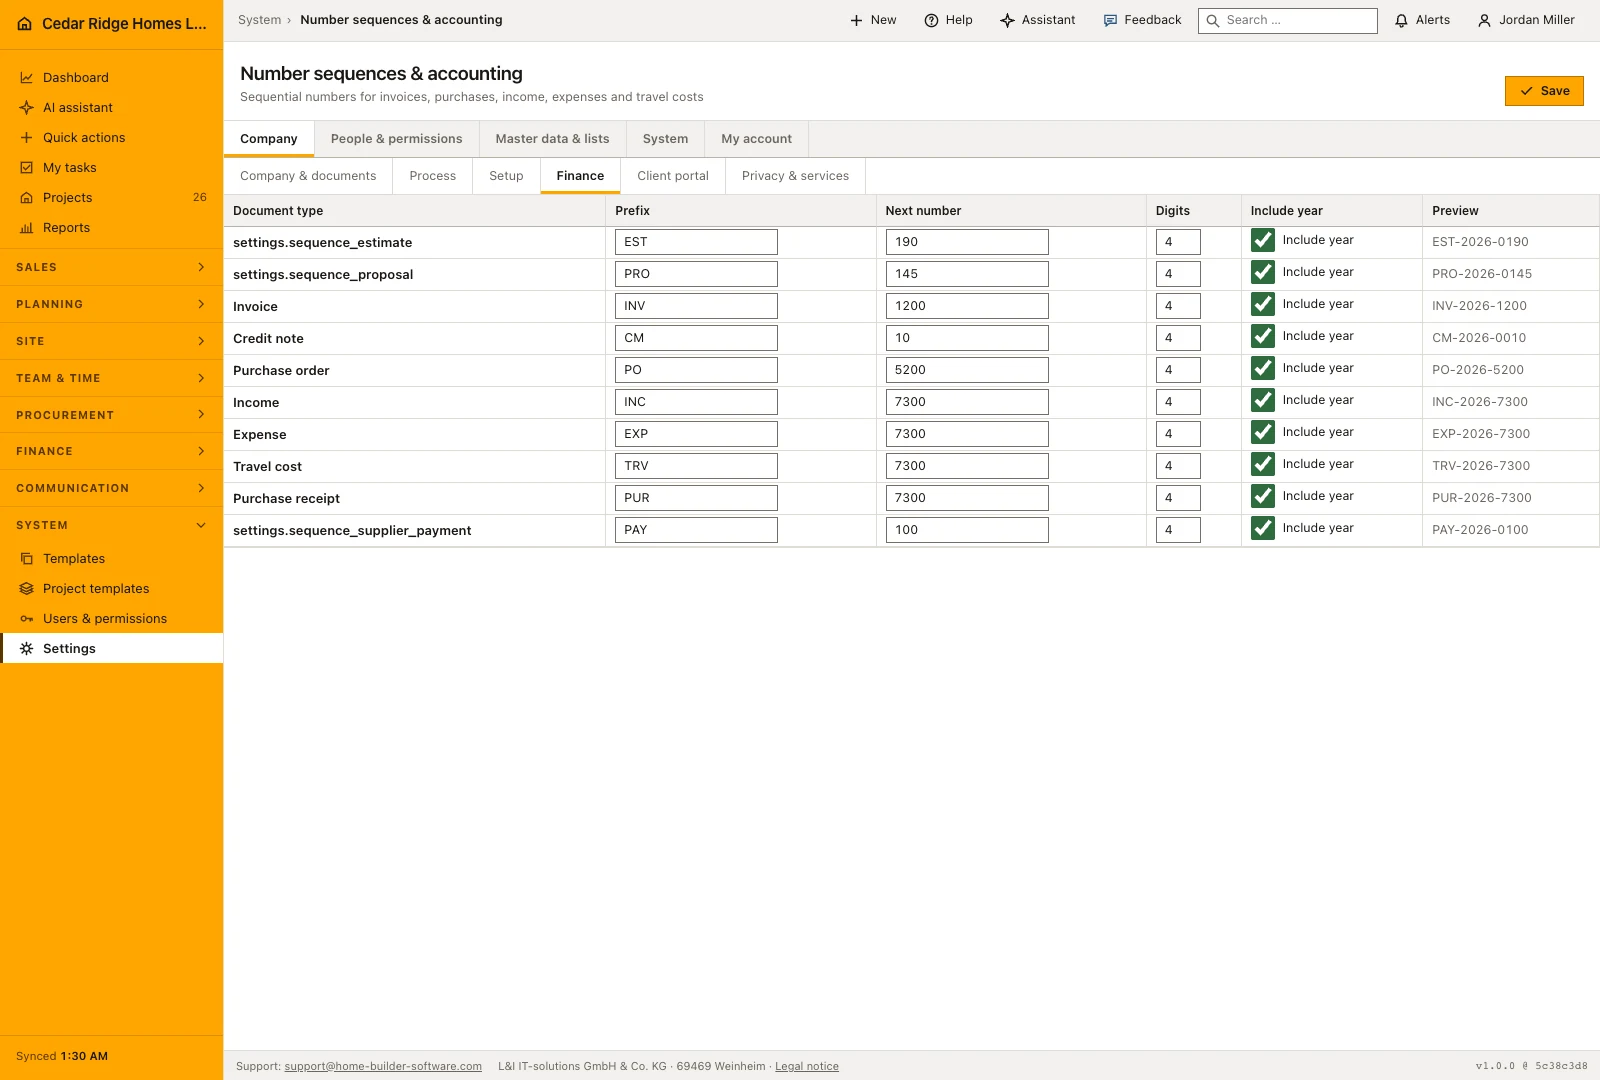
Task: Click the Users & permissions key icon
Action: tap(27, 619)
